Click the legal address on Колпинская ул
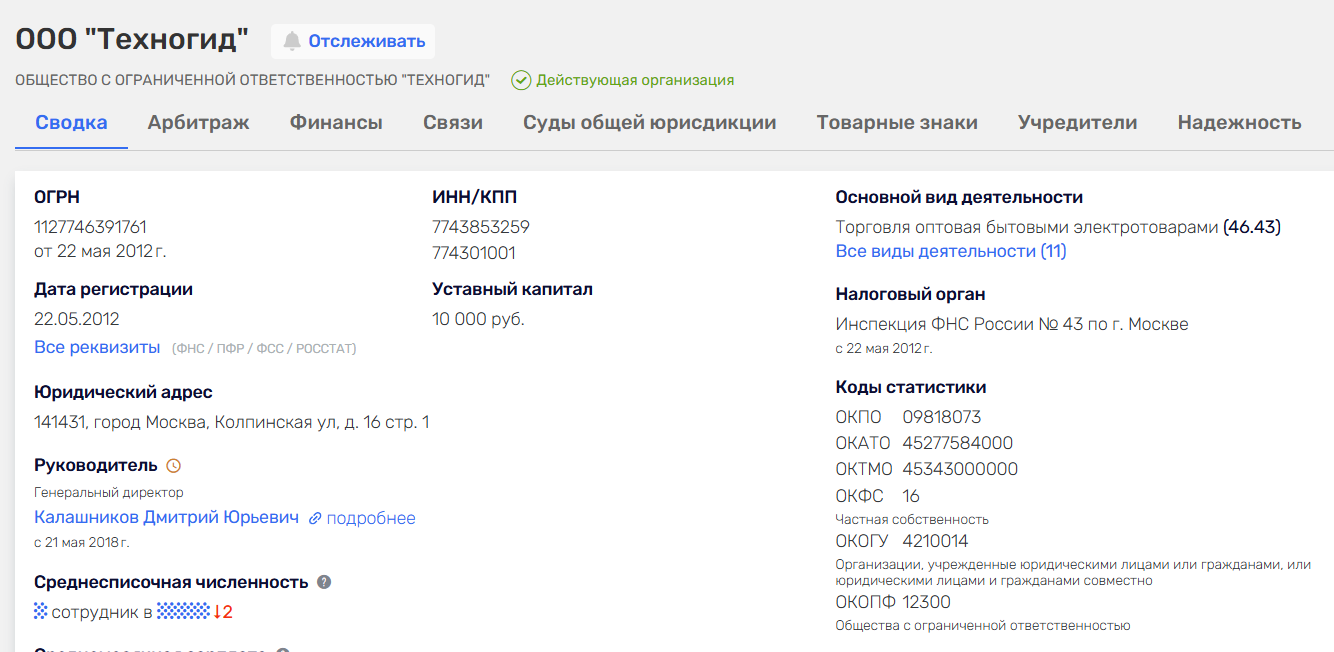The width and height of the screenshot is (1334, 652). 232,422
